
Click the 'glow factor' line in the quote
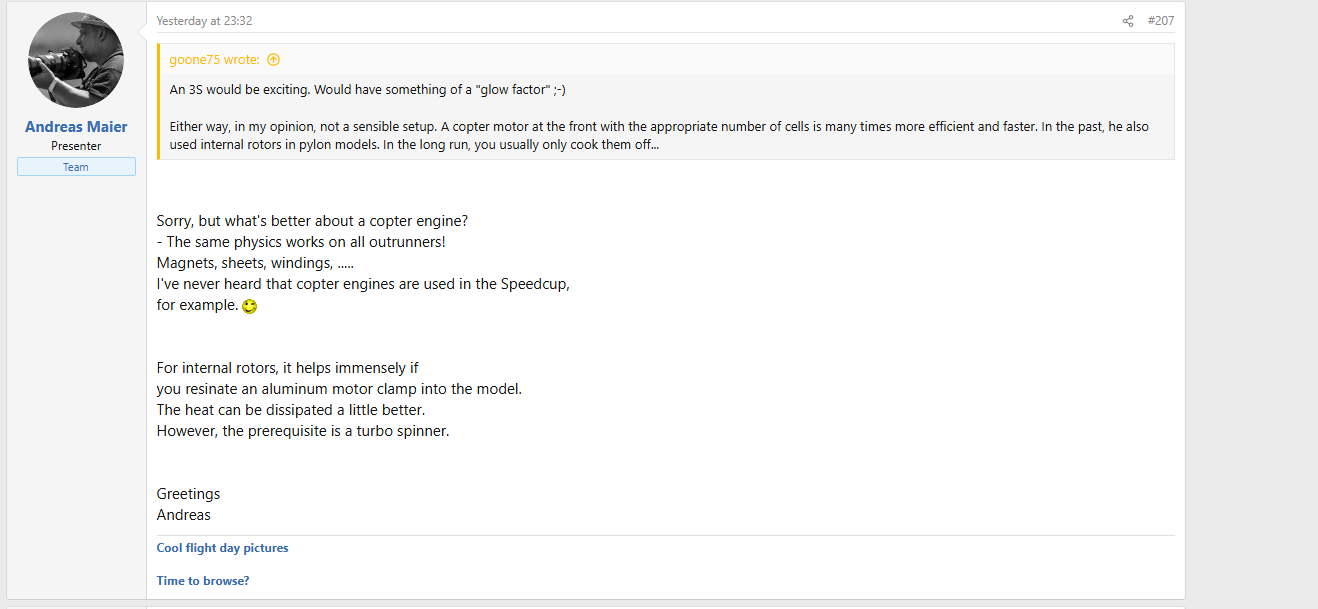pyautogui.click(x=367, y=90)
